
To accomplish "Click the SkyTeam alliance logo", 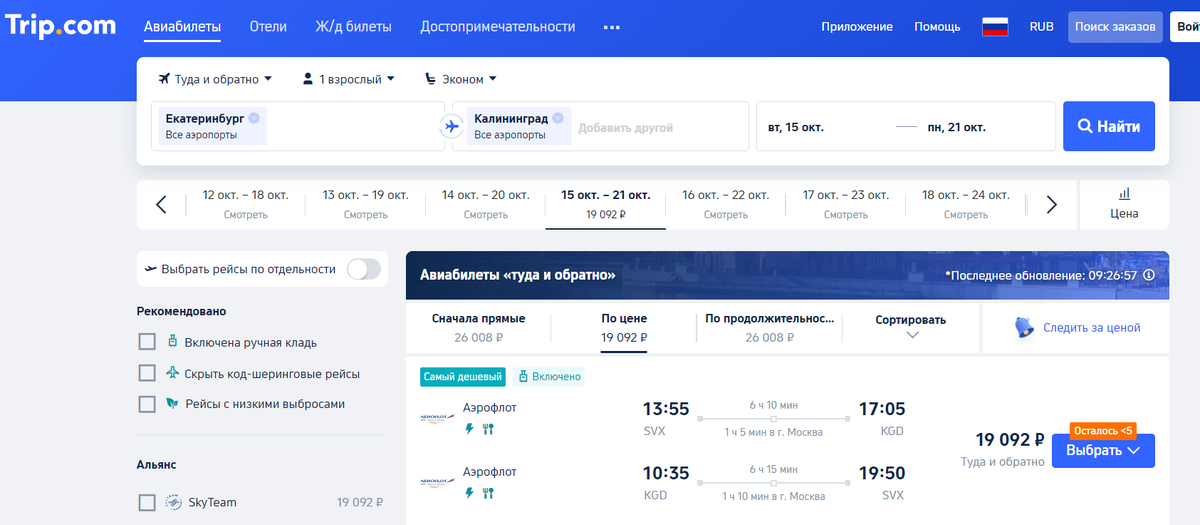I will pos(172,502).
